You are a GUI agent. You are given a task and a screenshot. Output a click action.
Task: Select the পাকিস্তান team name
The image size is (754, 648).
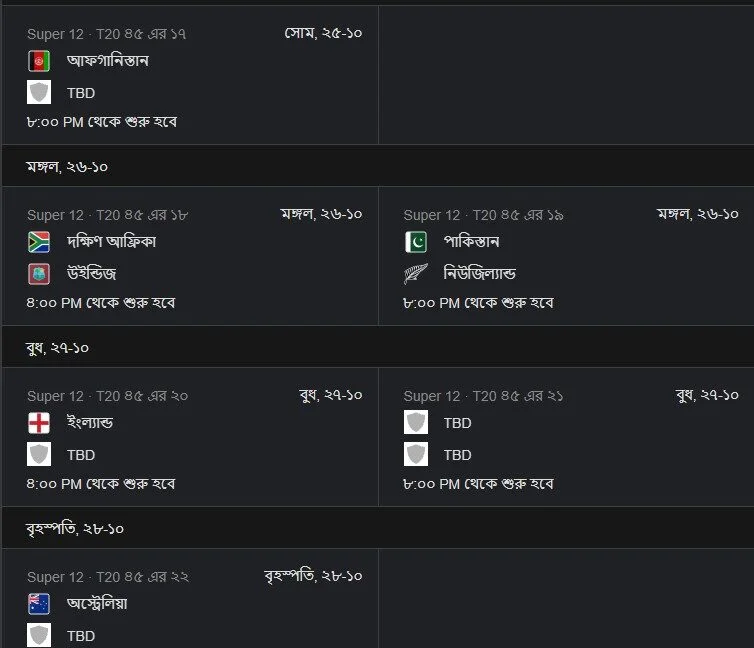pyautogui.click(x=471, y=242)
